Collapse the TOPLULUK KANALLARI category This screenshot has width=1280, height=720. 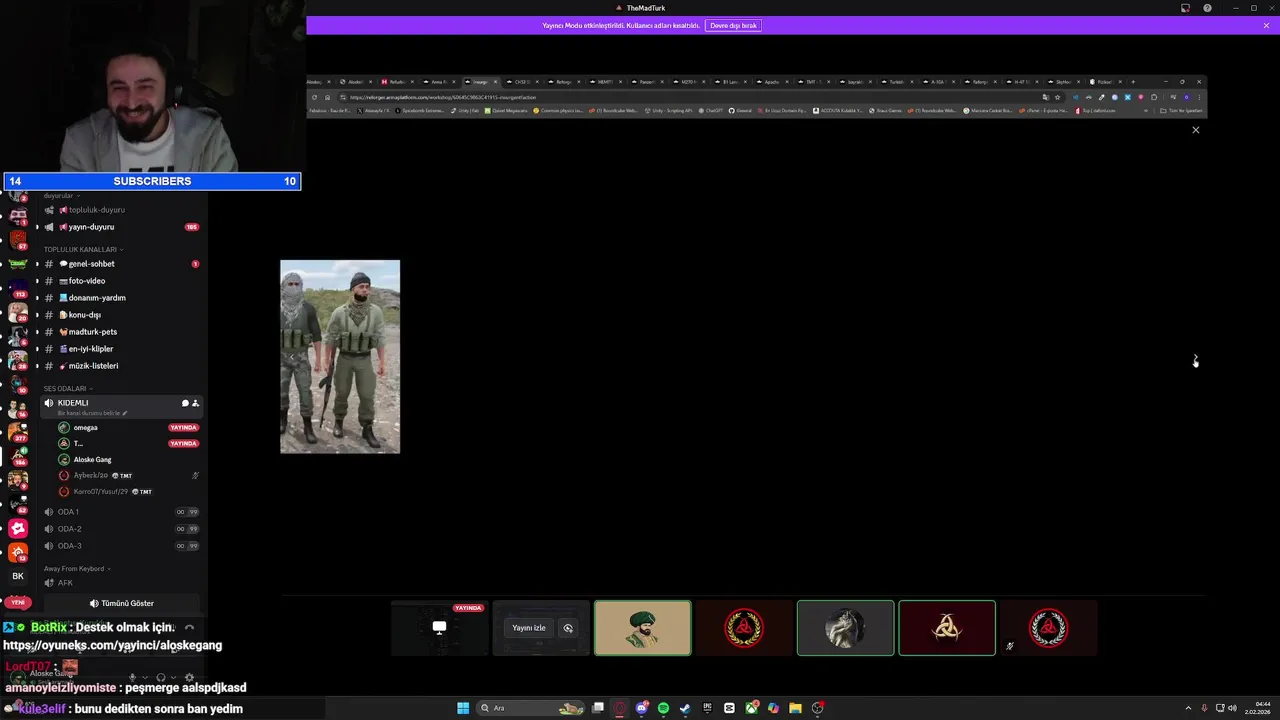pos(83,249)
